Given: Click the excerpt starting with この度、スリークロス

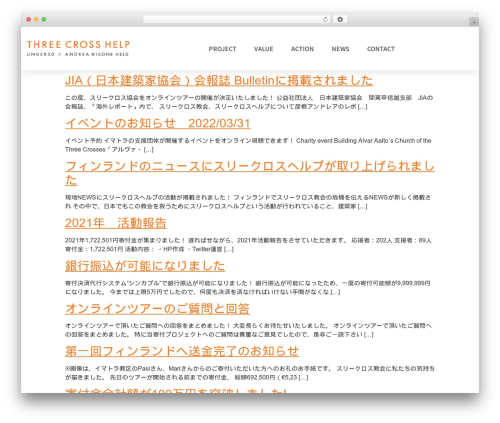Looking at the screenshot, I should [x=249, y=102].
